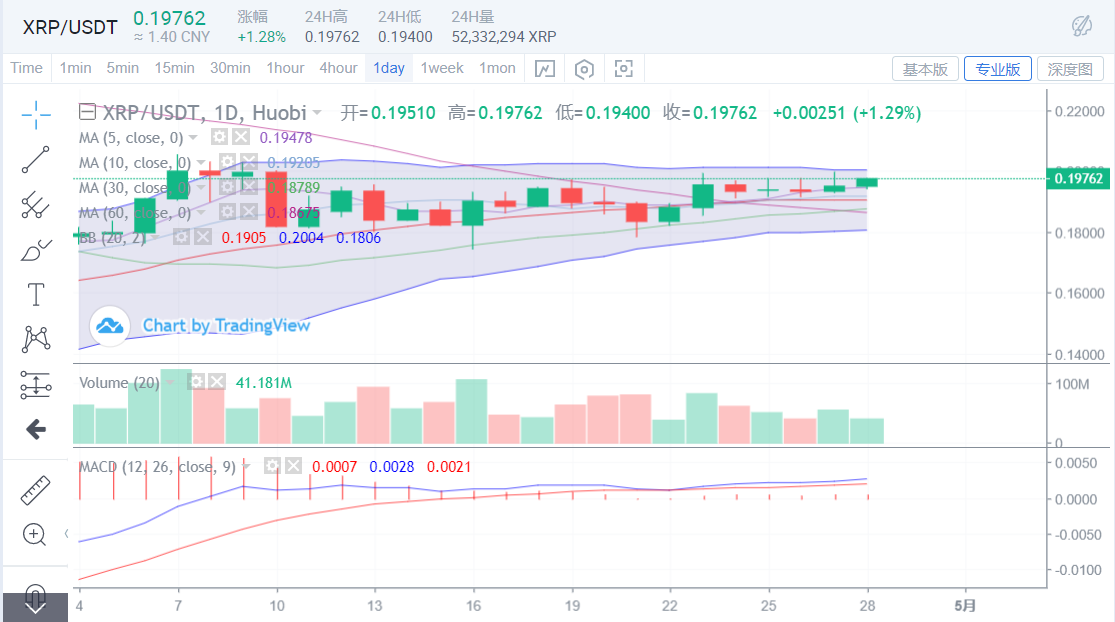Select the XABCD pattern tool
This screenshot has width=1115, height=622.
pos(36,339)
